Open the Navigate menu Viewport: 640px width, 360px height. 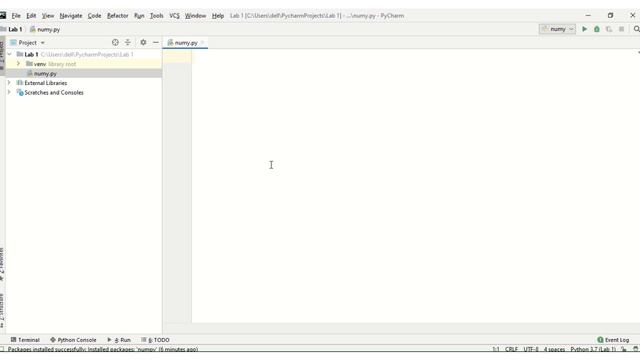coord(71,16)
